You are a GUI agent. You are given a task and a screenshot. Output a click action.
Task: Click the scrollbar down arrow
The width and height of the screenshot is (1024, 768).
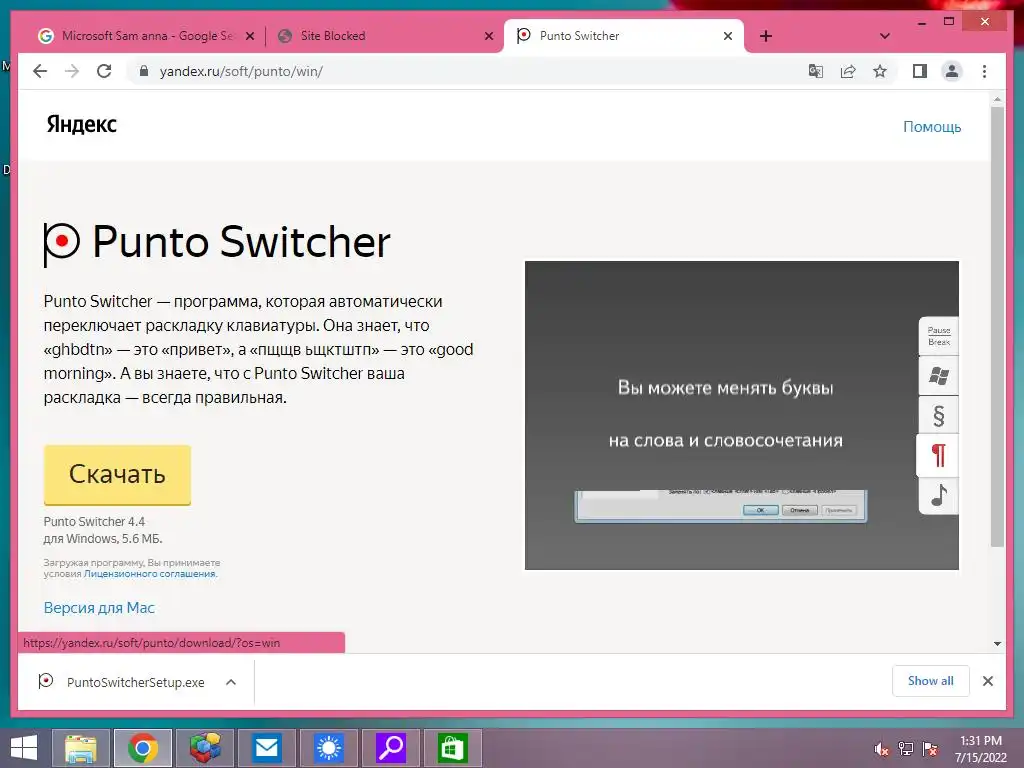pyautogui.click(x=997, y=644)
